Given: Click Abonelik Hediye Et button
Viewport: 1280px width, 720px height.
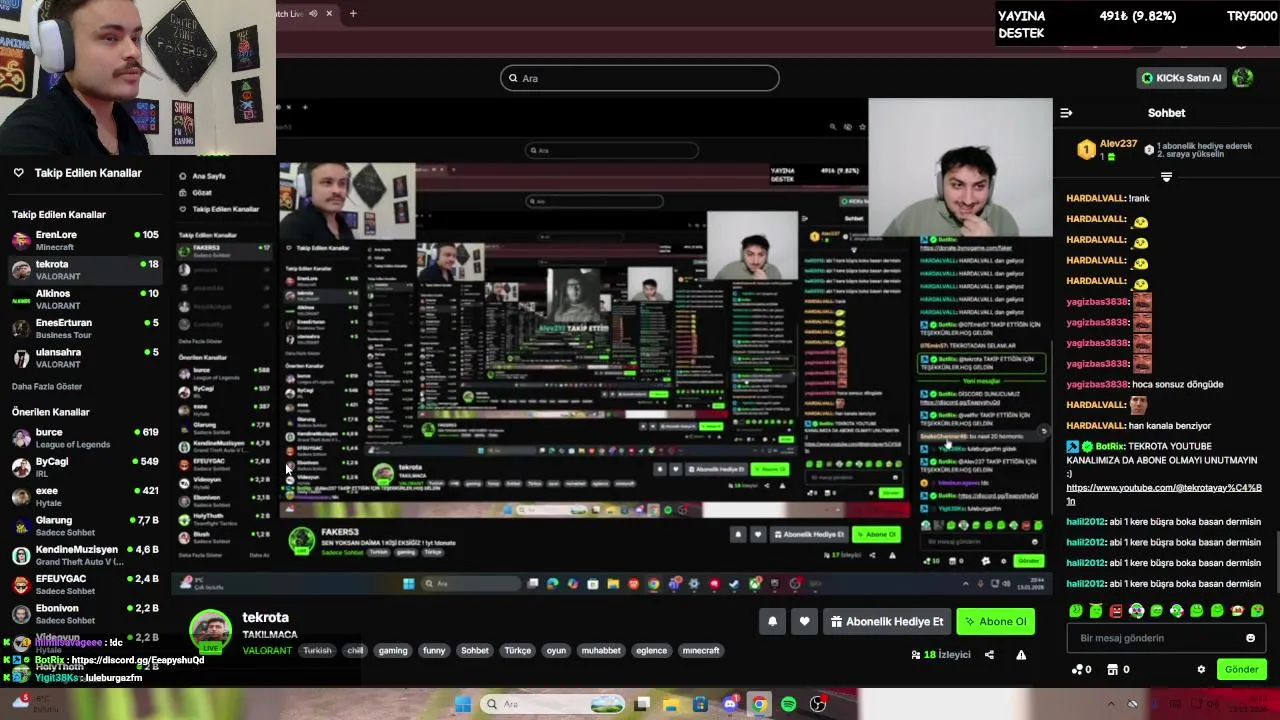Looking at the screenshot, I should click(887, 621).
